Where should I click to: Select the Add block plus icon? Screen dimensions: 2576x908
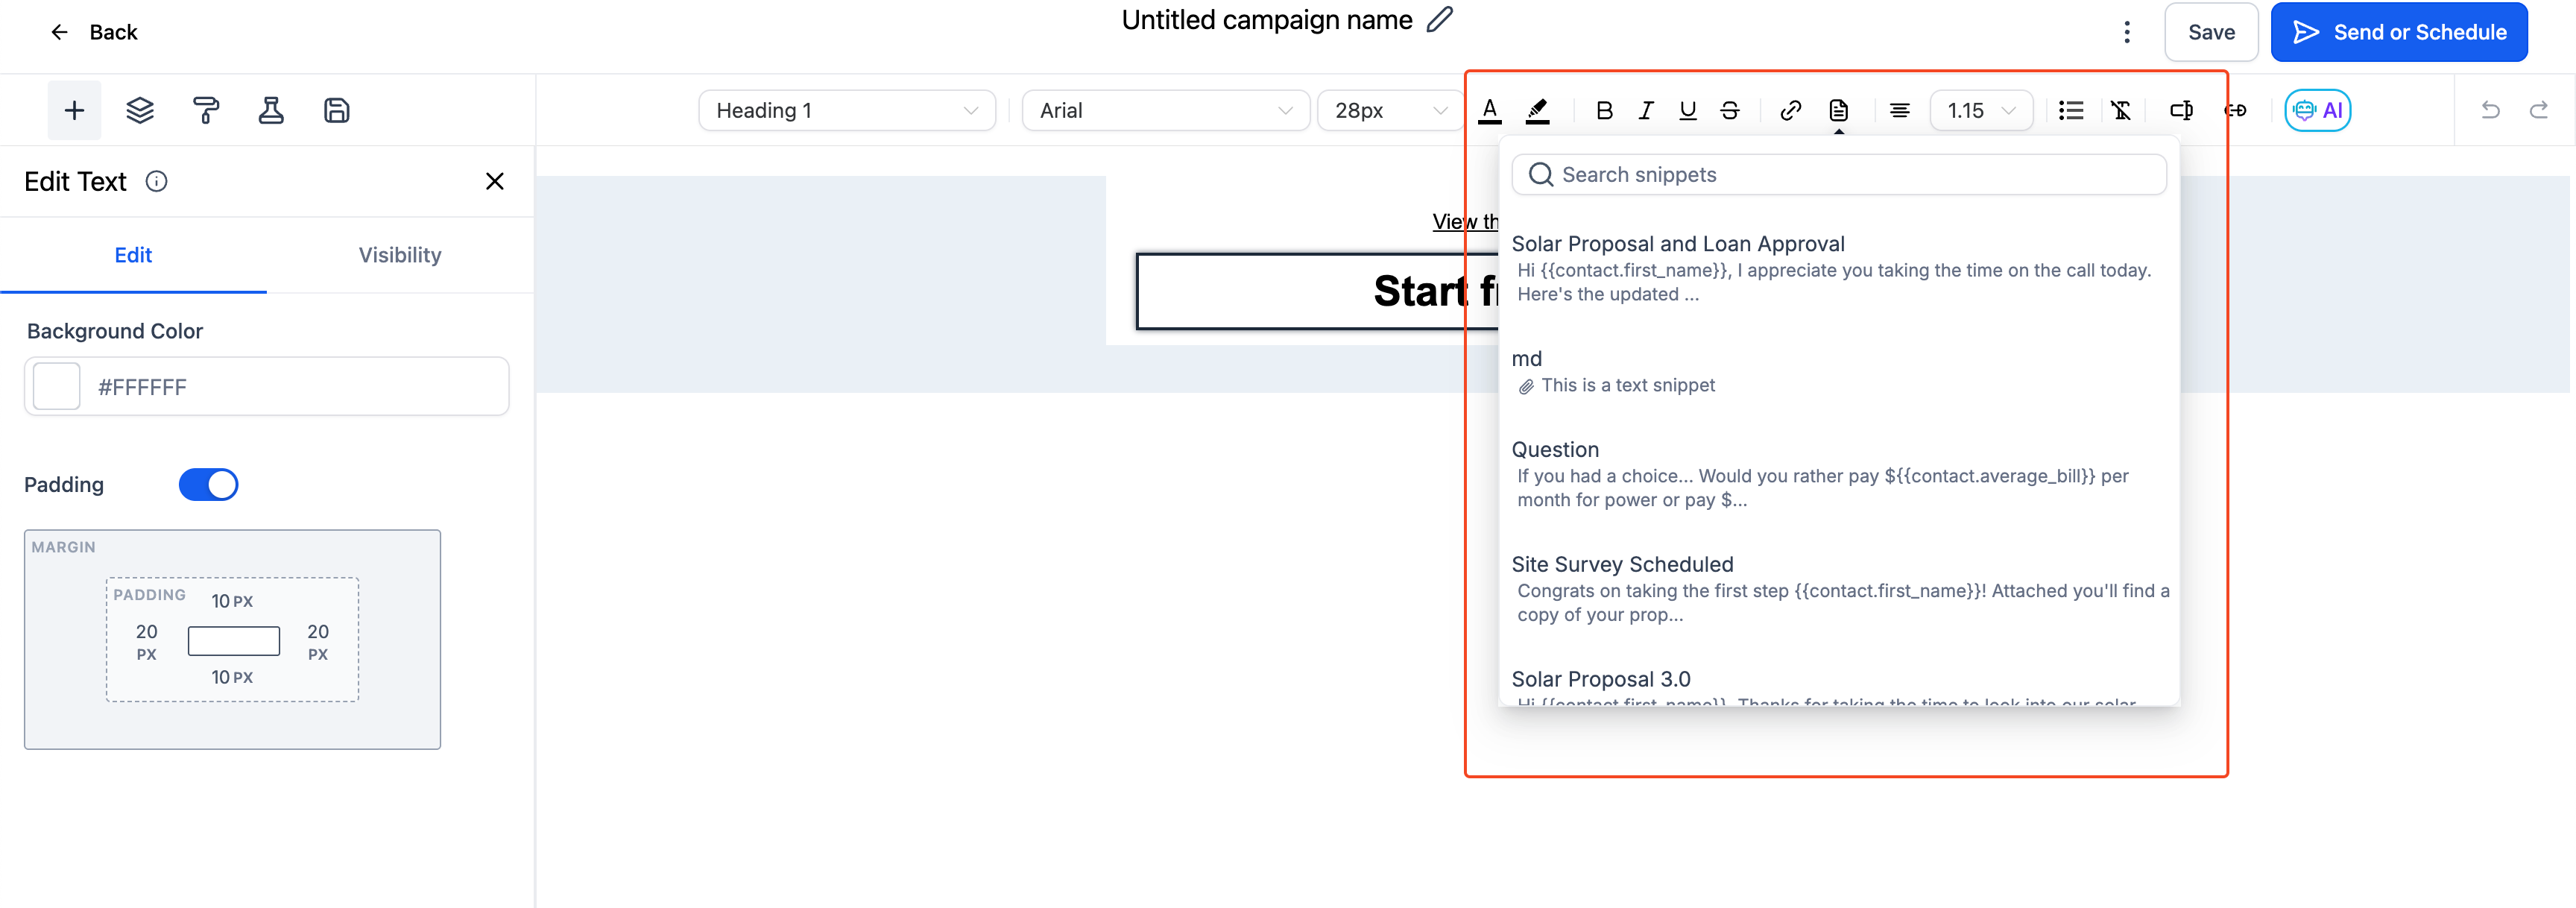click(74, 110)
